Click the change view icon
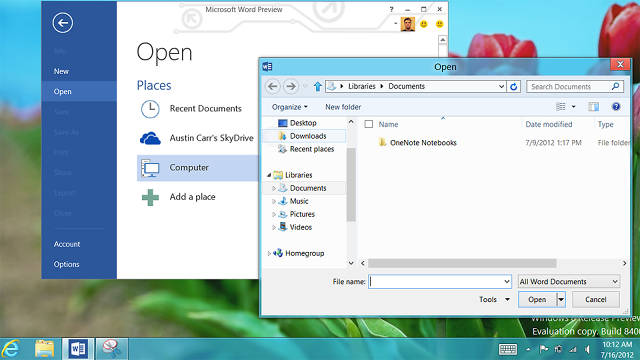640x360 pixels. (x=561, y=107)
